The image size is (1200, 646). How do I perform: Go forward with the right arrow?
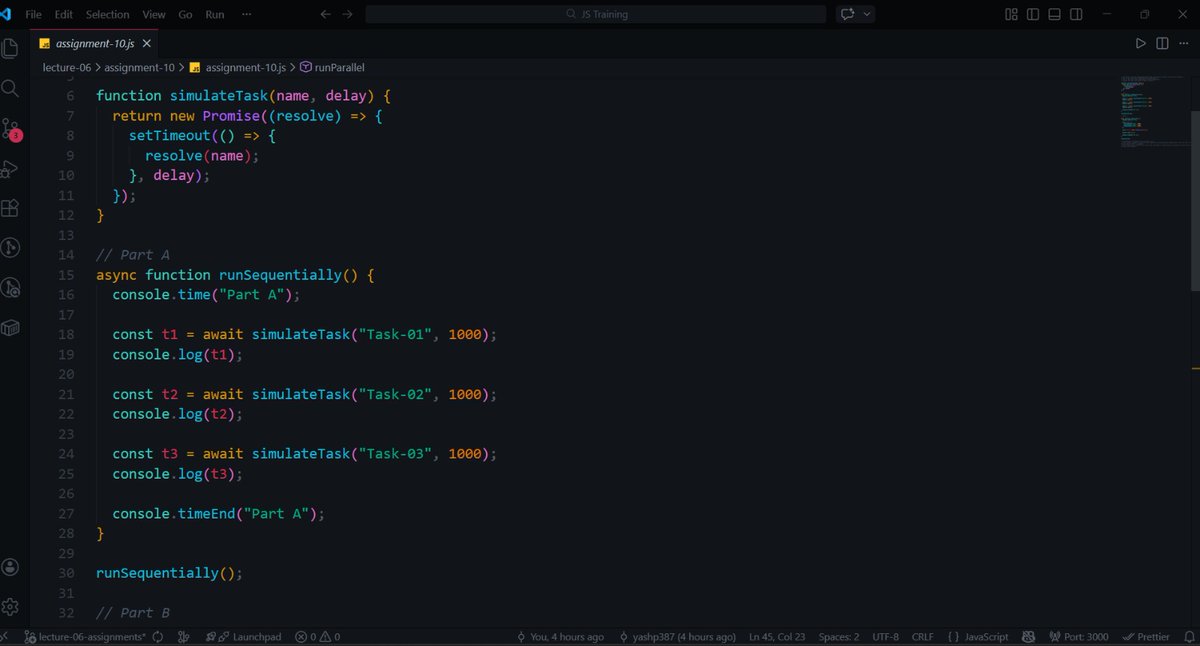pyautogui.click(x=347, y=14)
